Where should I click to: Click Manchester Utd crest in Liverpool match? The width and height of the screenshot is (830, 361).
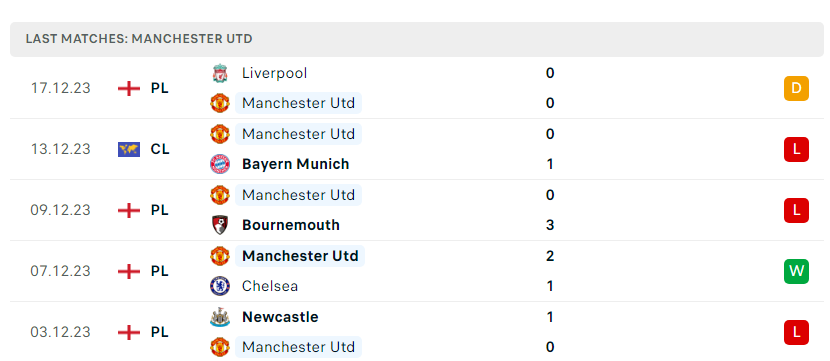220,103
